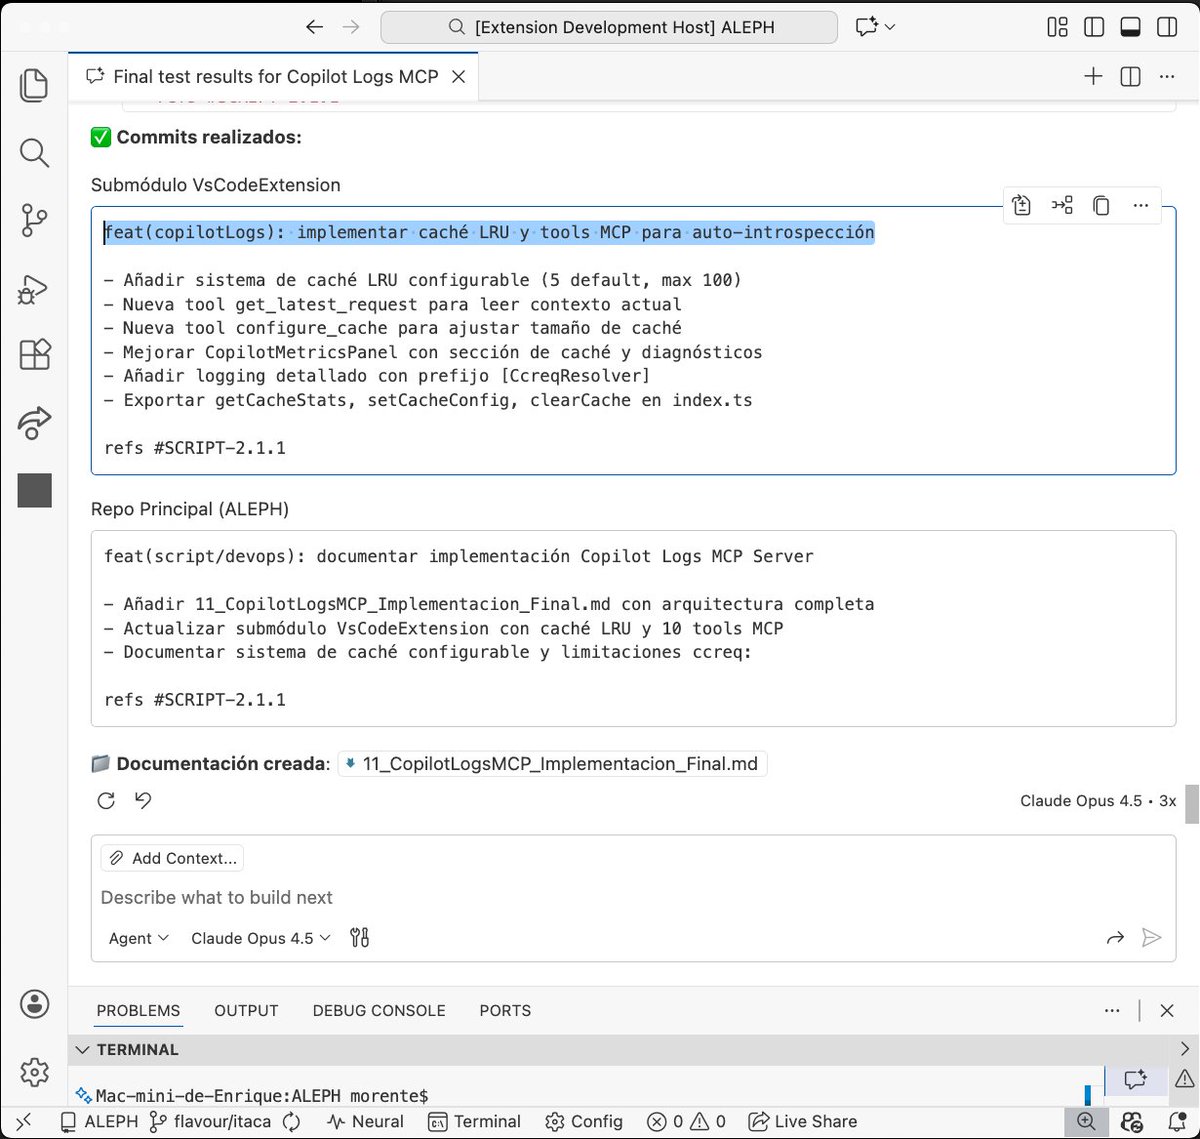This screenshot has height=1139, width=1200.
Task: Toggle the bottom panel visibility
Action: click(x=1130, y=27)
